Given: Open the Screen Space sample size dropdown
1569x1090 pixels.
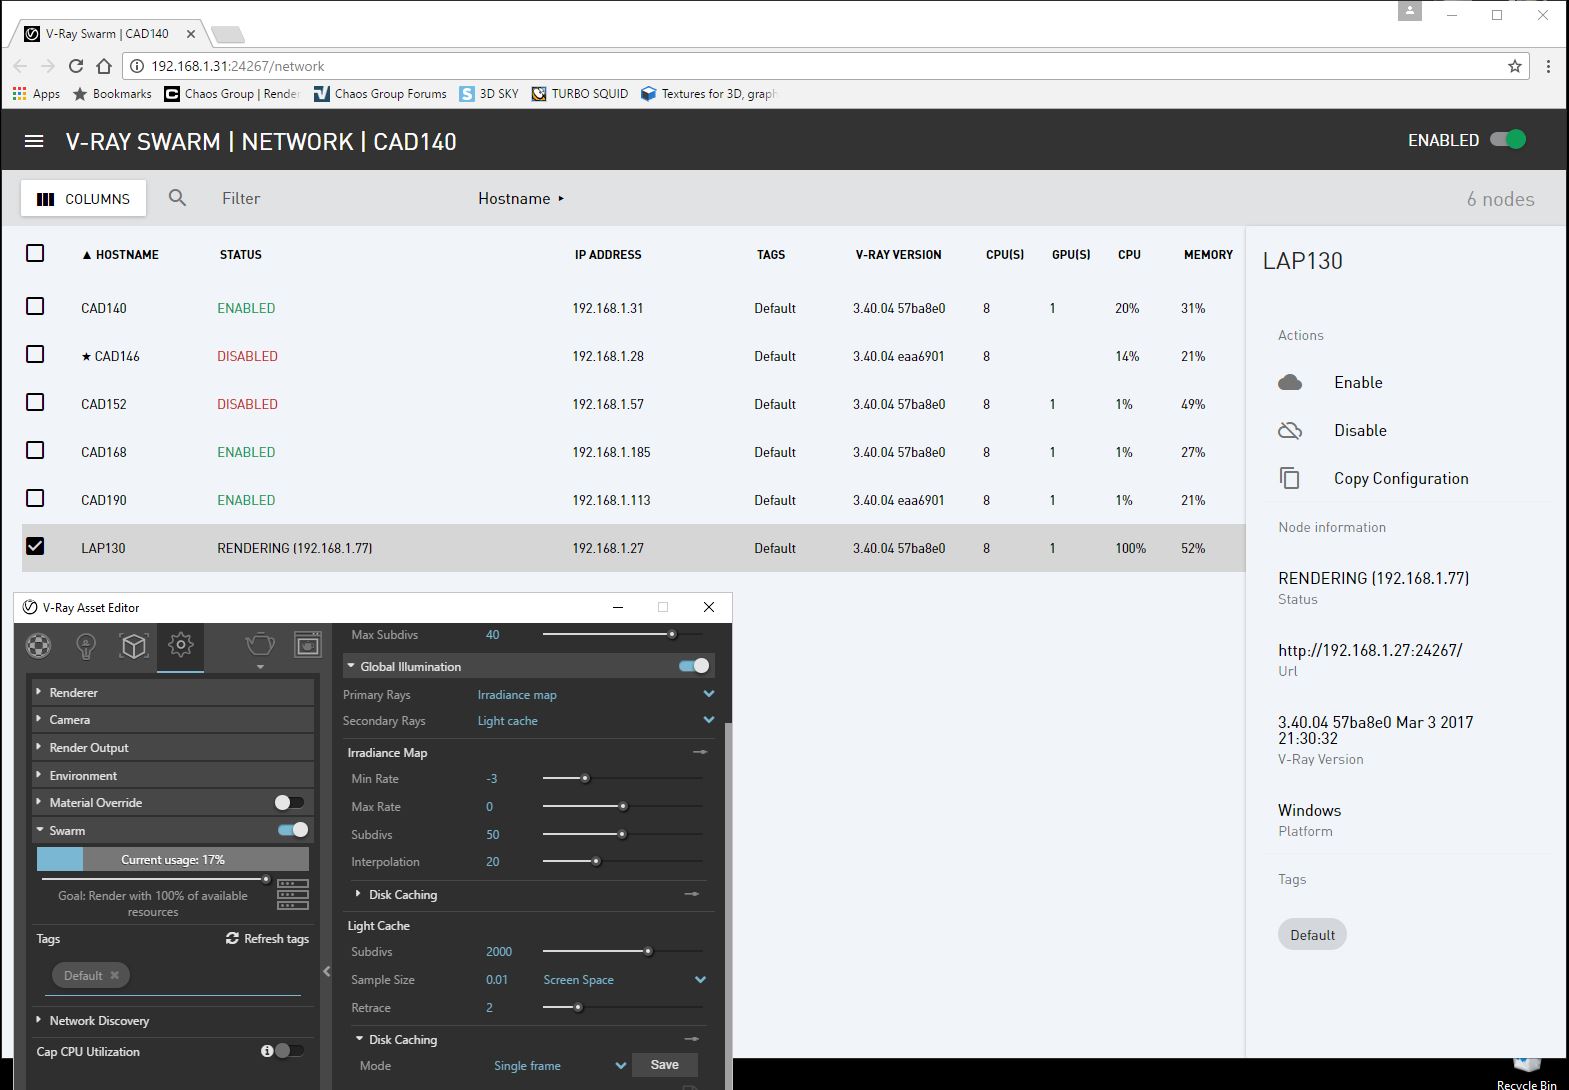Looking at the screenshot, I should pos(624,979).
